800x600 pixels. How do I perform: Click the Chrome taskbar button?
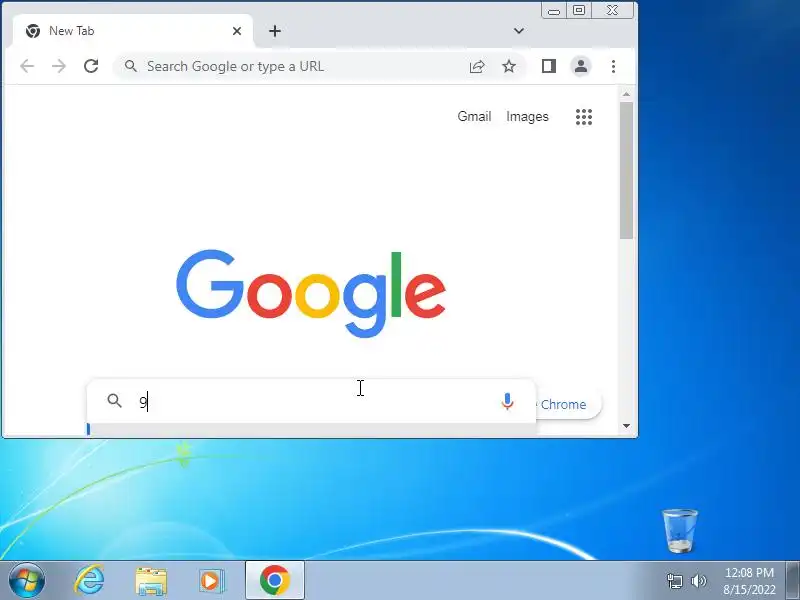274,581
